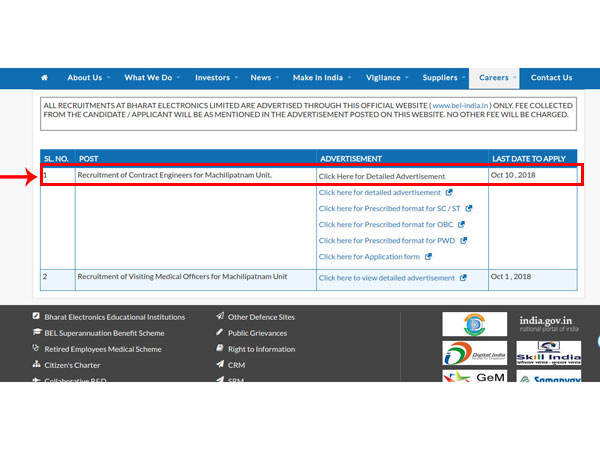The height and width of the screenshot is (450, 600).
Task: Expand the Suppliers dropdown arrow
Action: (464, 78)
